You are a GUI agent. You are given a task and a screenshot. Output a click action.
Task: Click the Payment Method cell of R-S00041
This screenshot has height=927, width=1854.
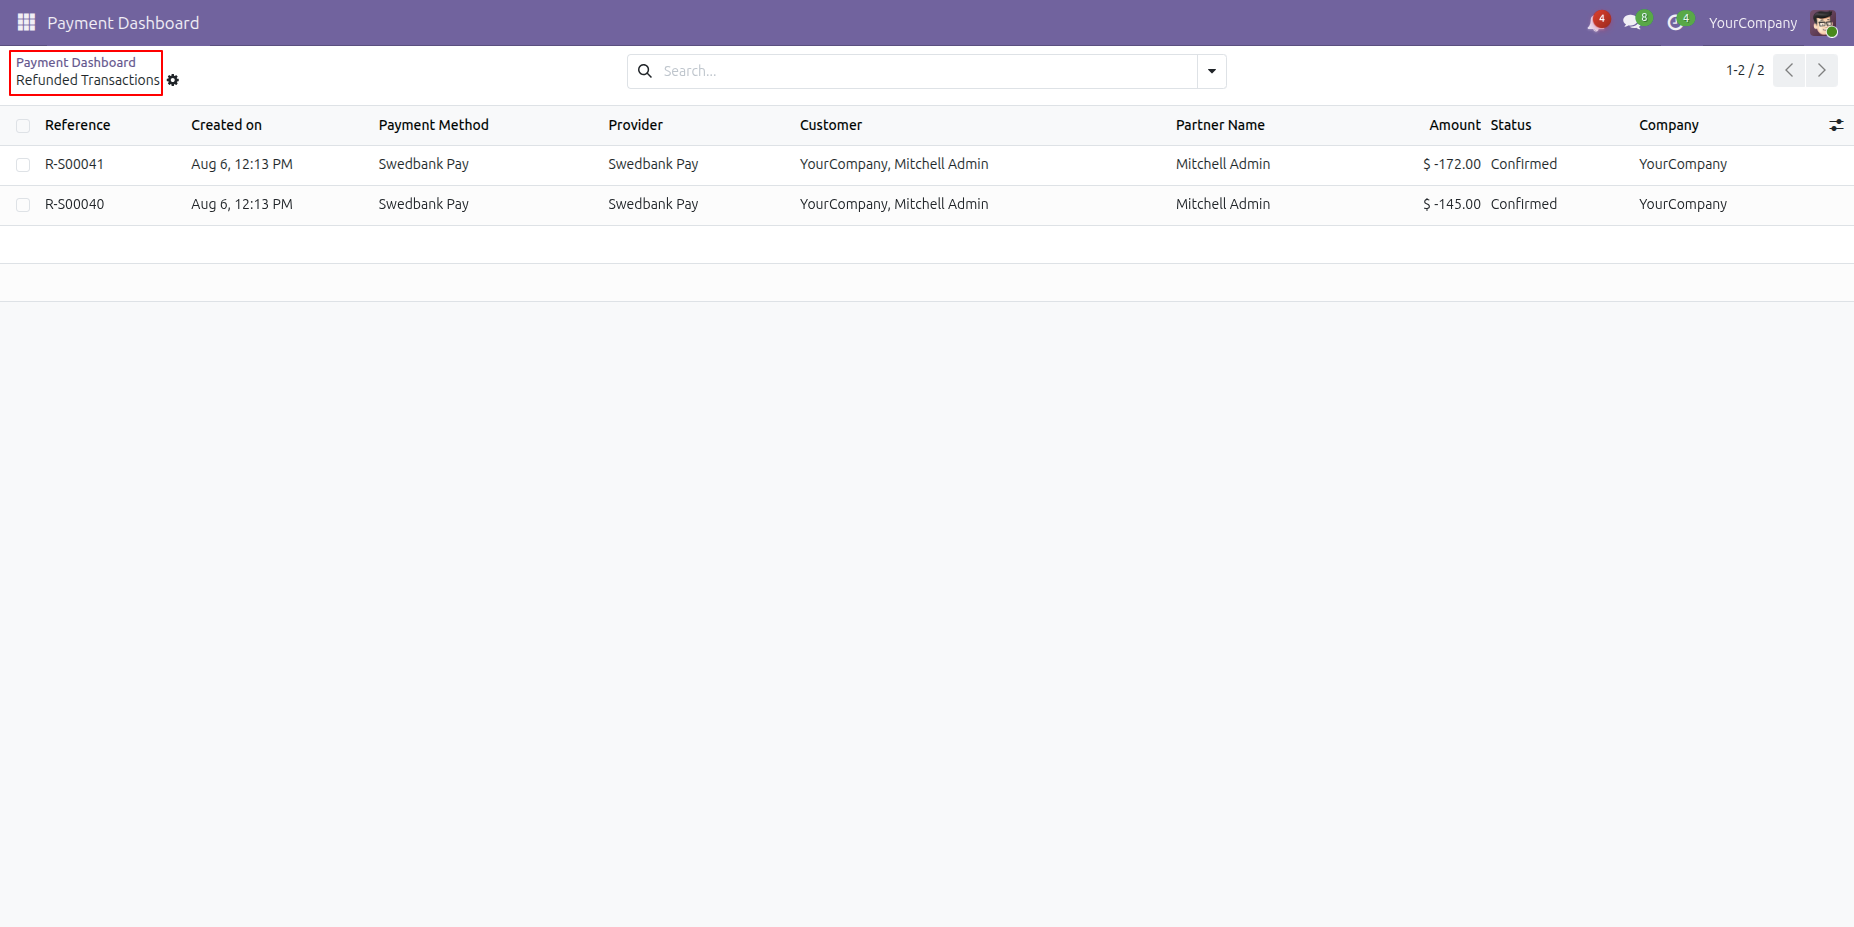pos(424,164)
